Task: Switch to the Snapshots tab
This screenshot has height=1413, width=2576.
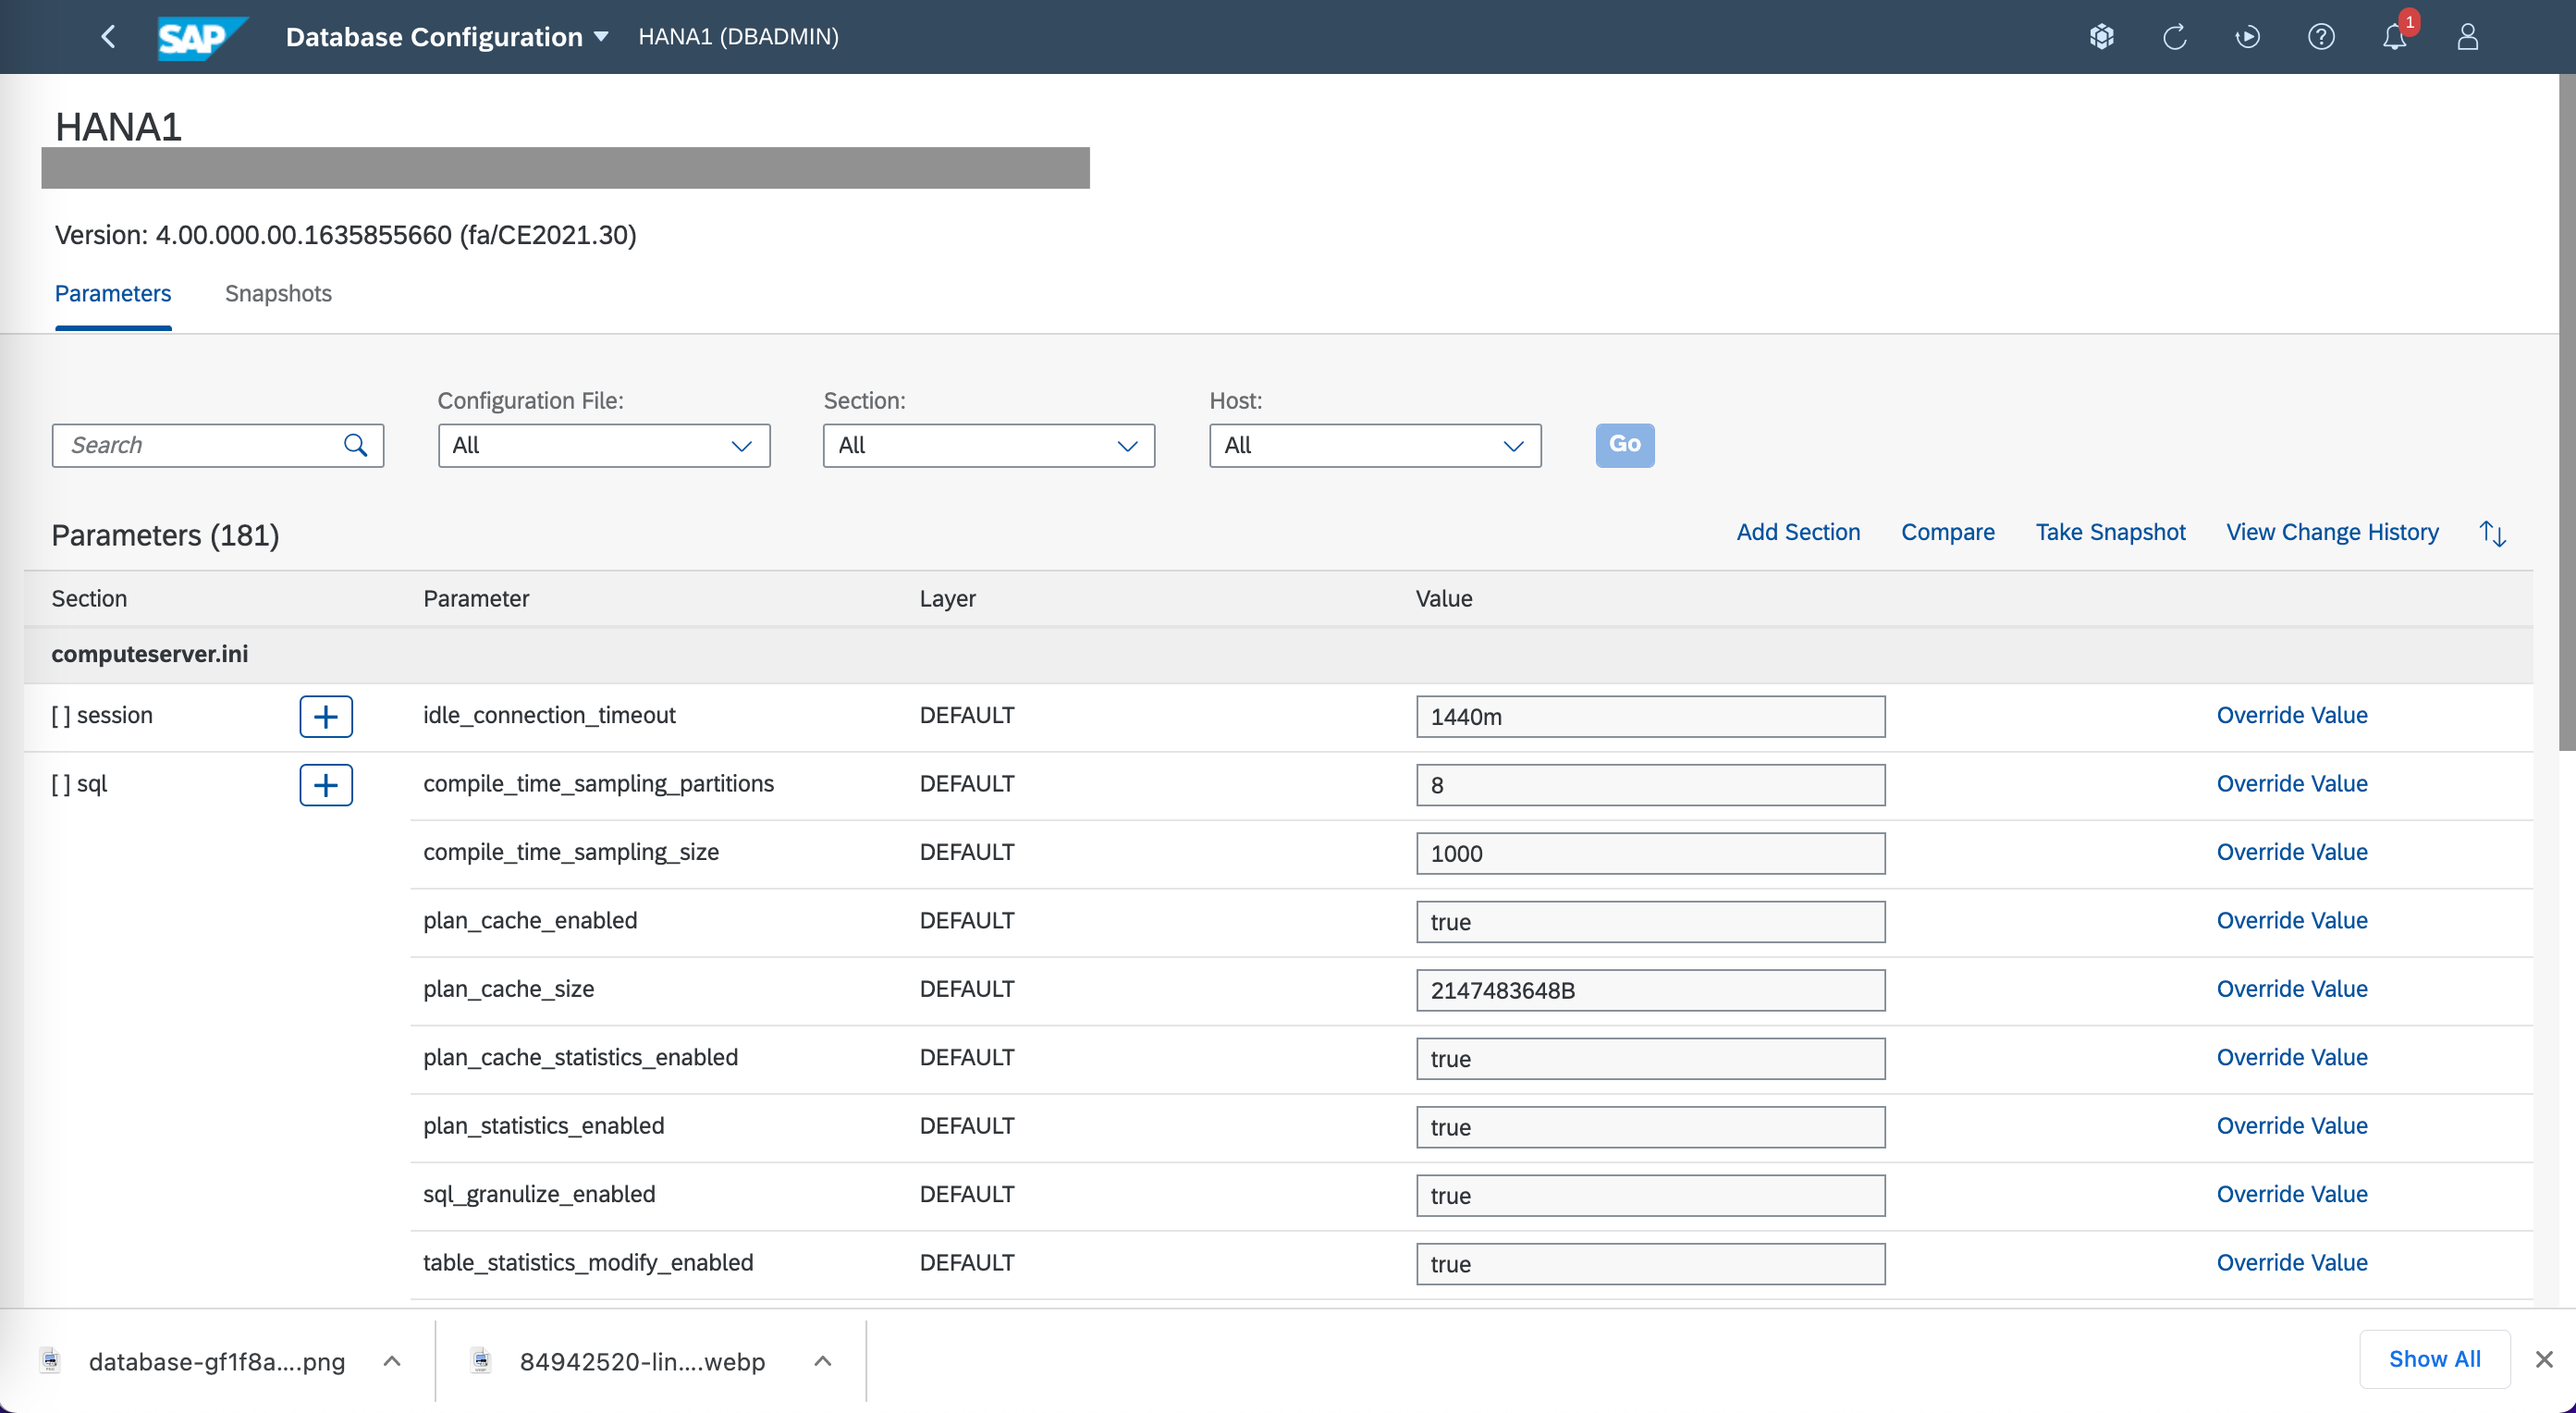Action: (278, 293)
